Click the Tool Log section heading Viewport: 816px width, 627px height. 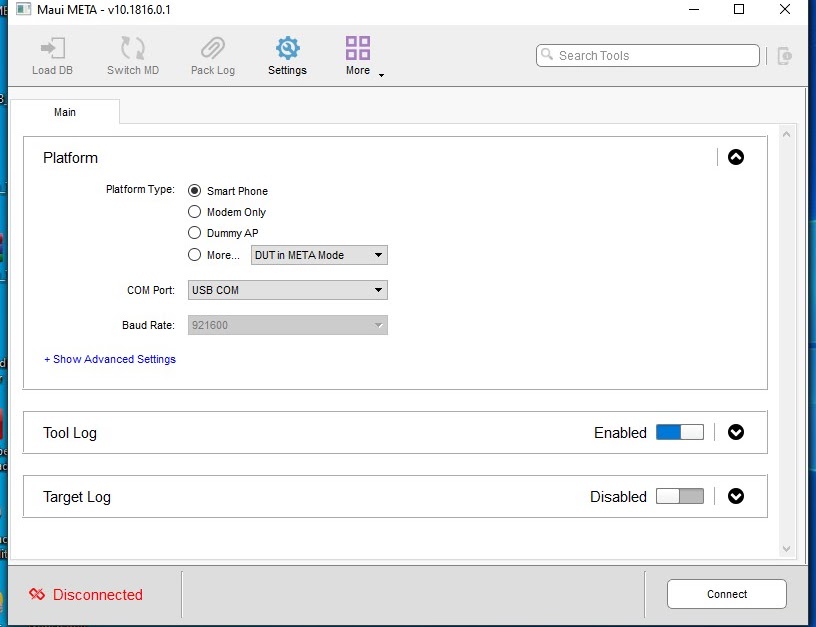point(70,433)
